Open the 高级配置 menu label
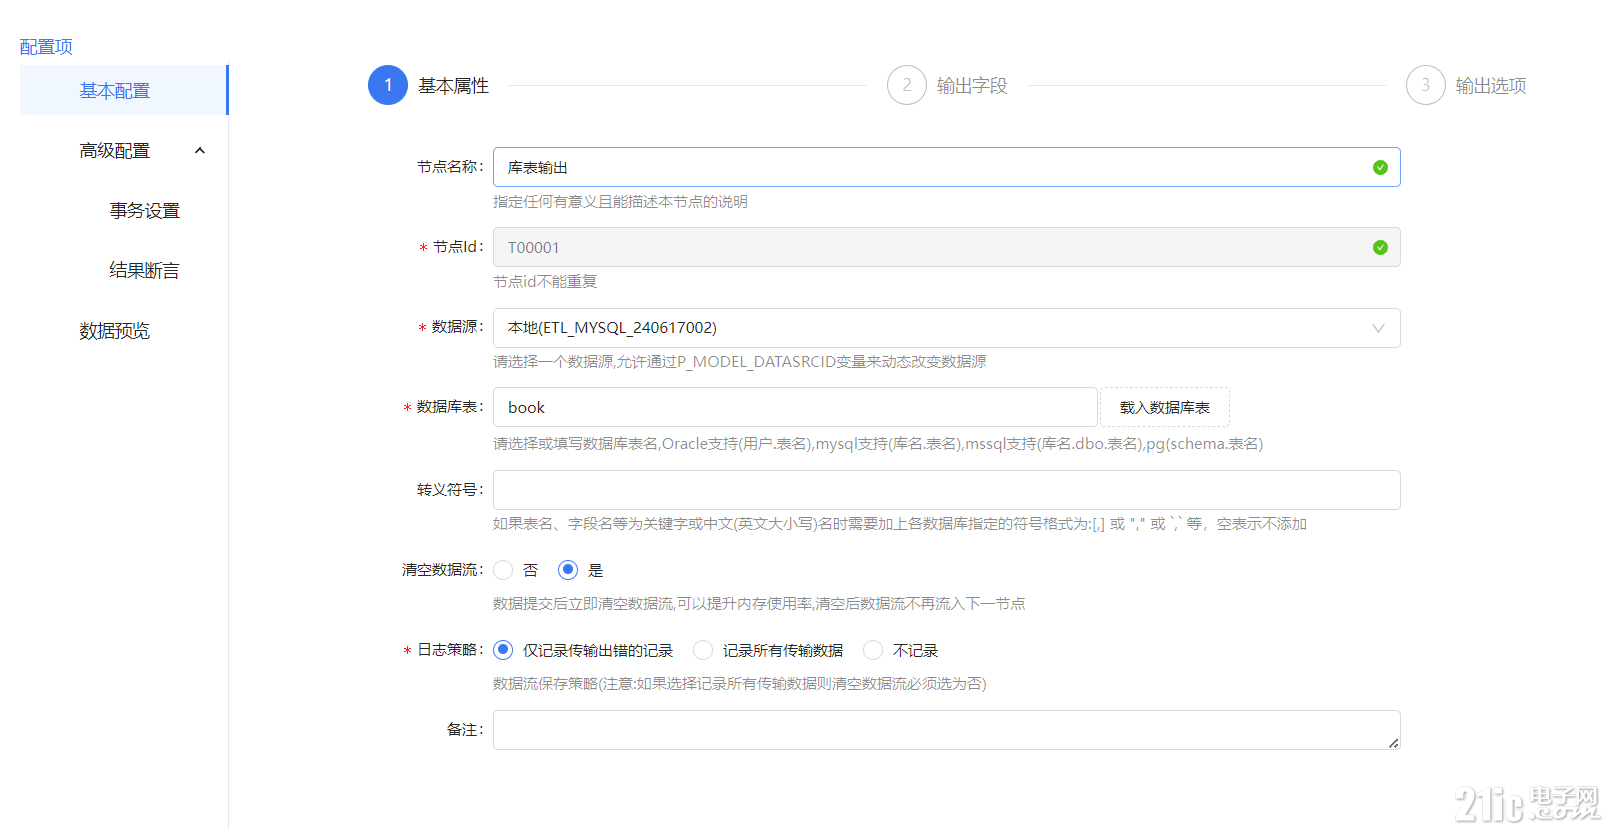 (115, 151)
